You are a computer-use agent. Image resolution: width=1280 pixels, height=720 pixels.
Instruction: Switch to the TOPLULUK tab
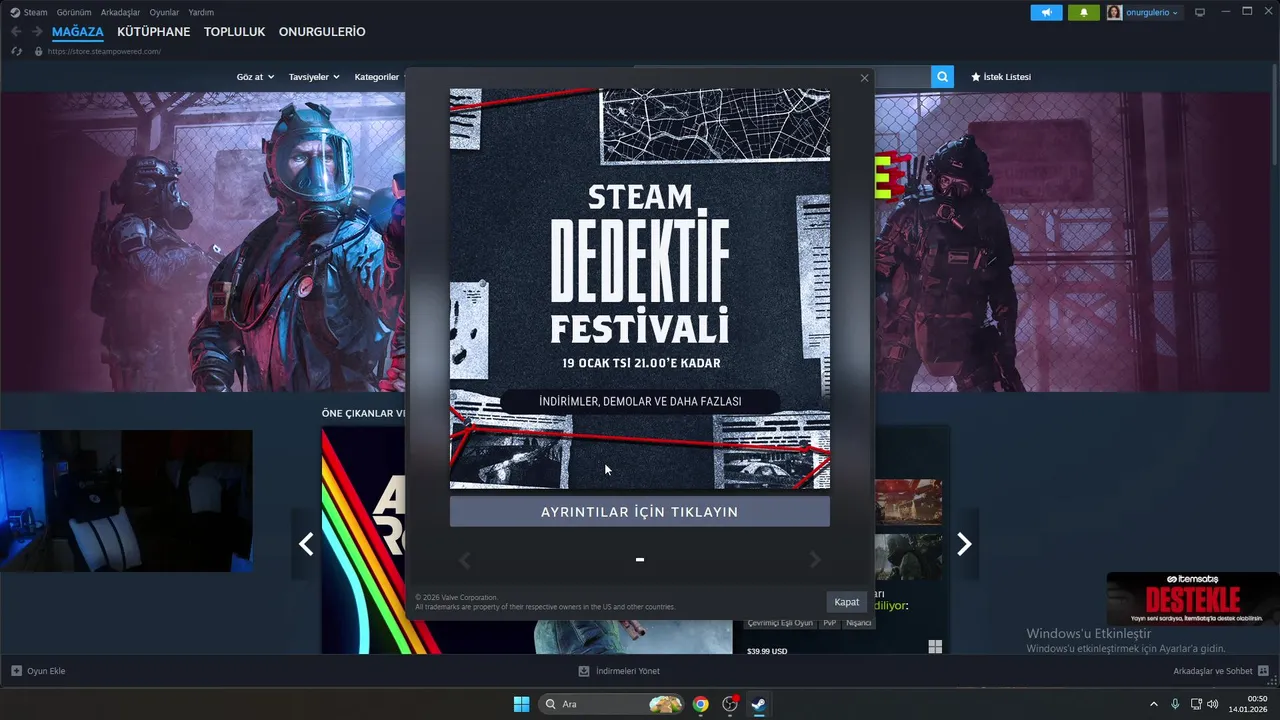pos(234,32)
